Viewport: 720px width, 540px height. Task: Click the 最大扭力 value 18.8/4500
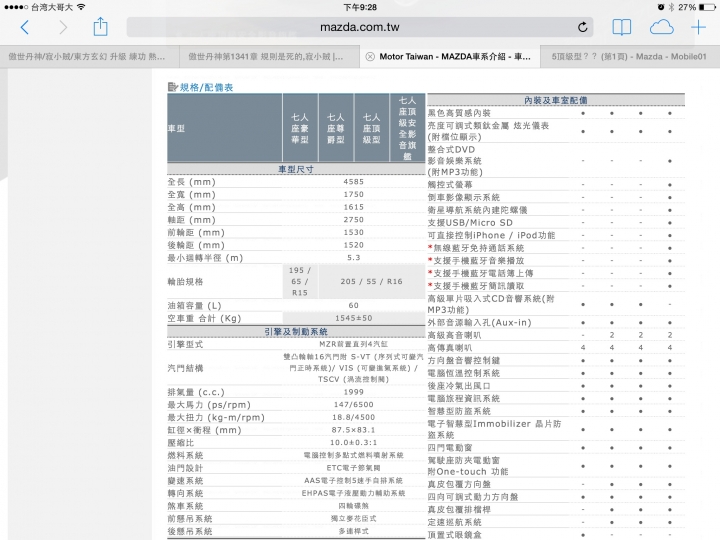pyautogui.click(x=354, y=417)
